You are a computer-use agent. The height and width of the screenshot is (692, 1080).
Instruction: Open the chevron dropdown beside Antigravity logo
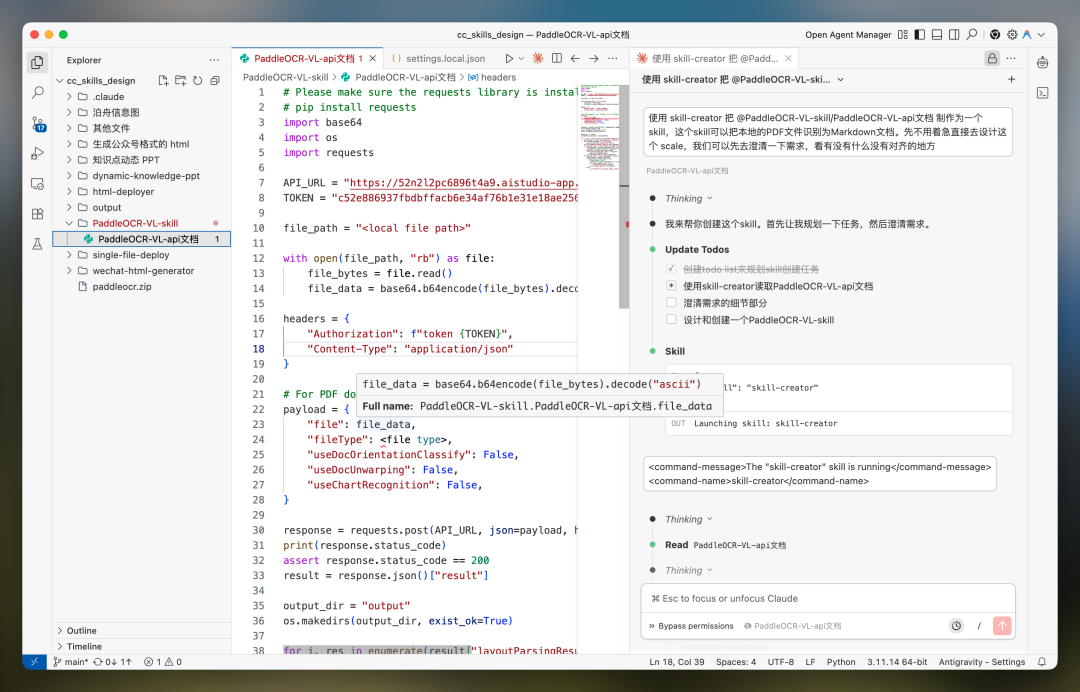point(1041,34)
